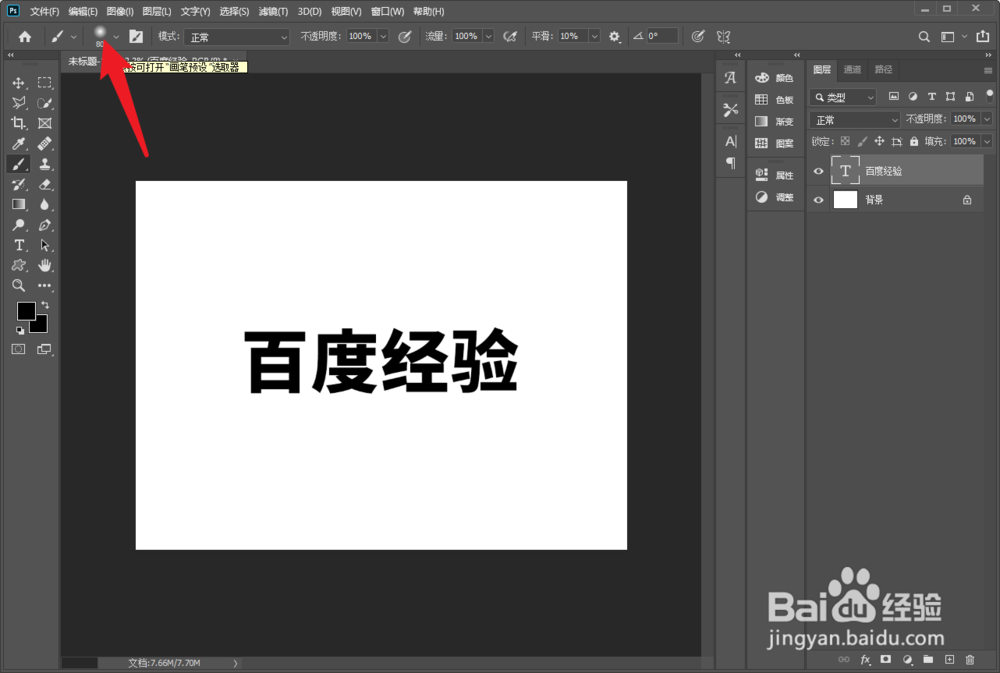This screenshot has width=1000, height=673.
Task: Hide the 百度经验 text layer
Action: coord(818,171)
